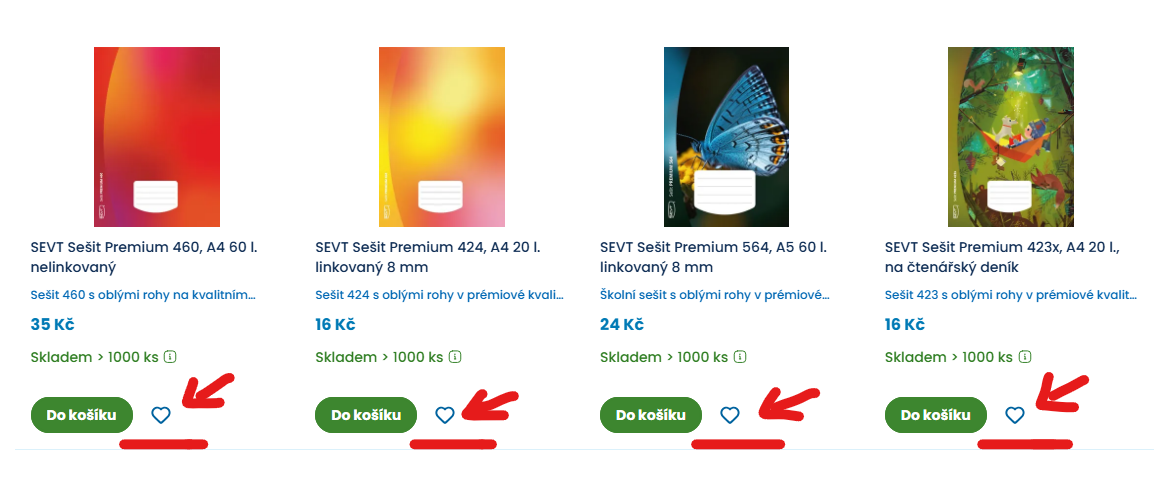1165x481 pixels.
Task: Open stock info icon for Premium 424
Action: click(455, 357)
